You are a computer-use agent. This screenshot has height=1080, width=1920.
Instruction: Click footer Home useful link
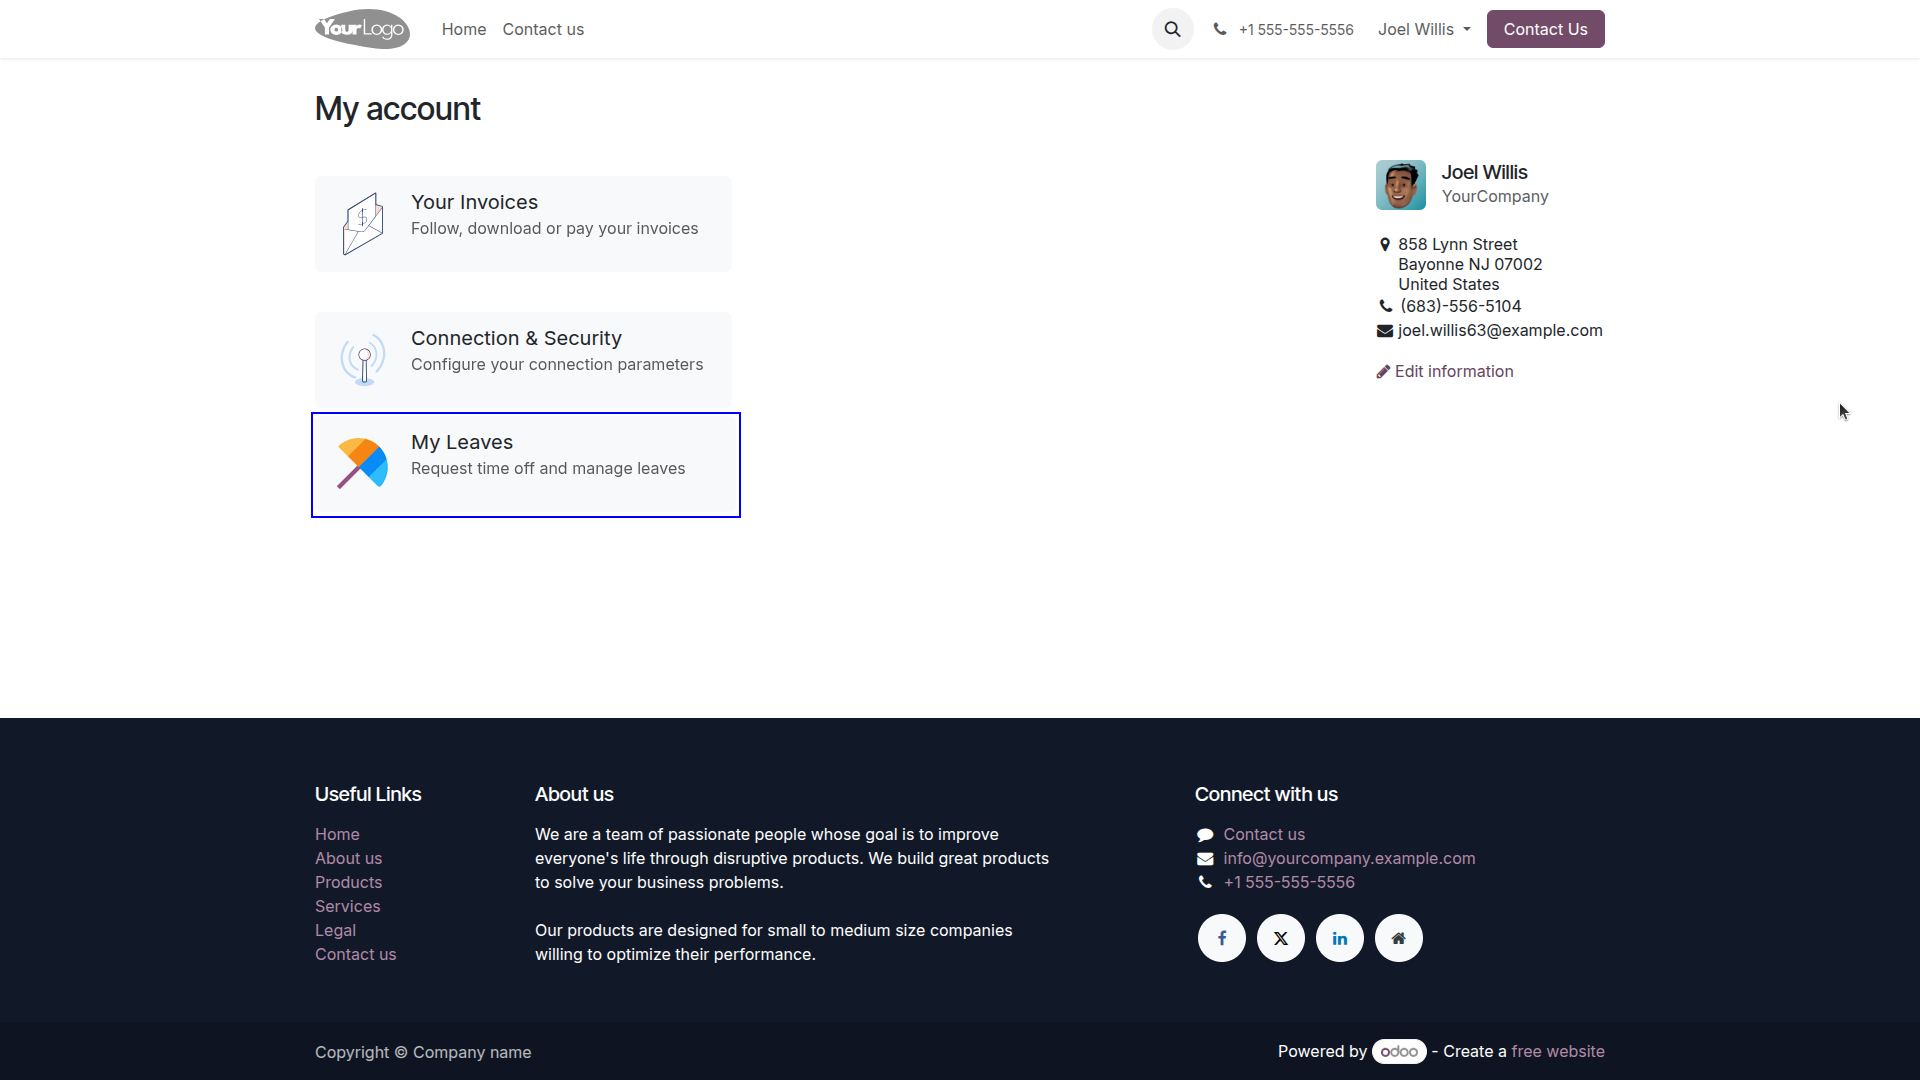pos(337,834)
